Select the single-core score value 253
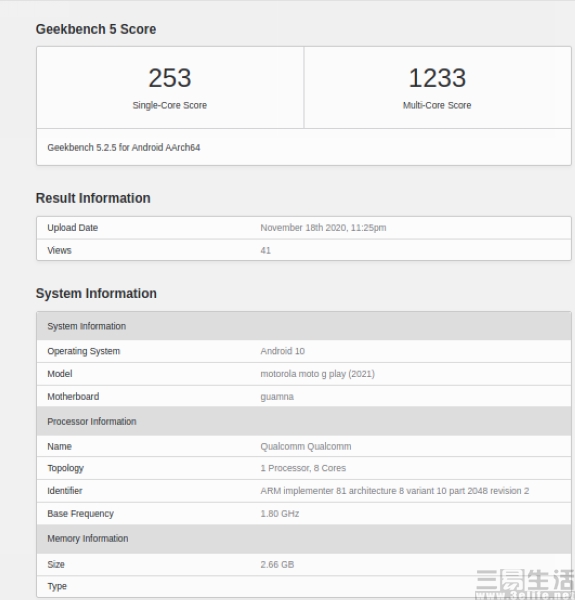Screen dimensions: 575x600 169,78
